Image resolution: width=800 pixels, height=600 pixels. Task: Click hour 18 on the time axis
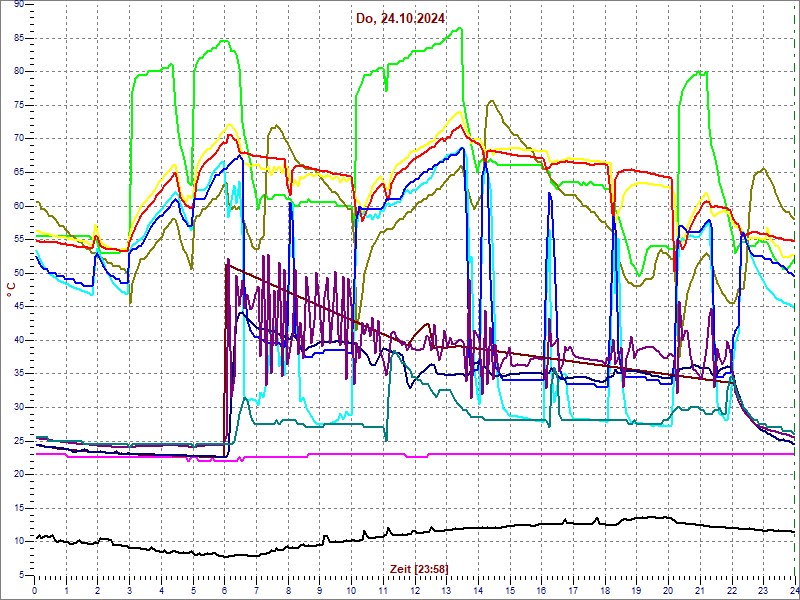pos(604,590)
